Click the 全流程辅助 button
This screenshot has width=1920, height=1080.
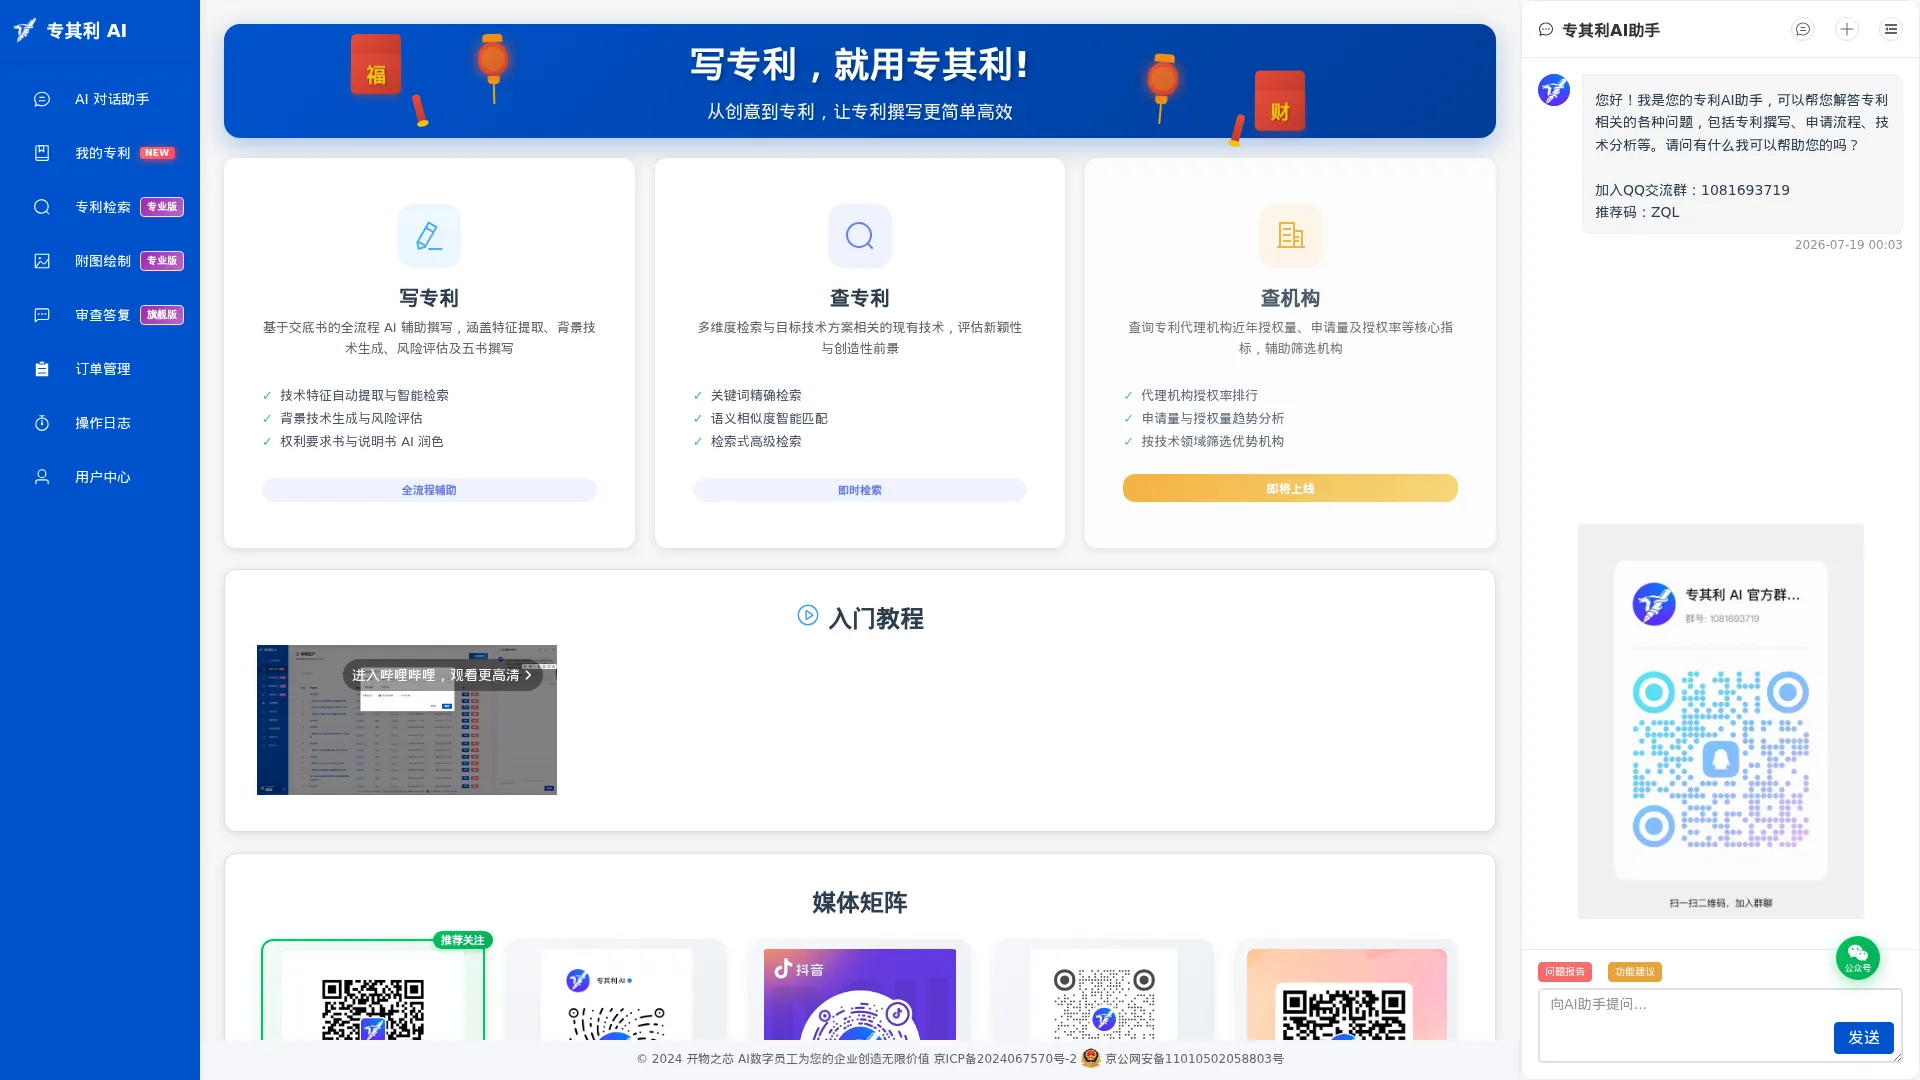tap(429, 490)
